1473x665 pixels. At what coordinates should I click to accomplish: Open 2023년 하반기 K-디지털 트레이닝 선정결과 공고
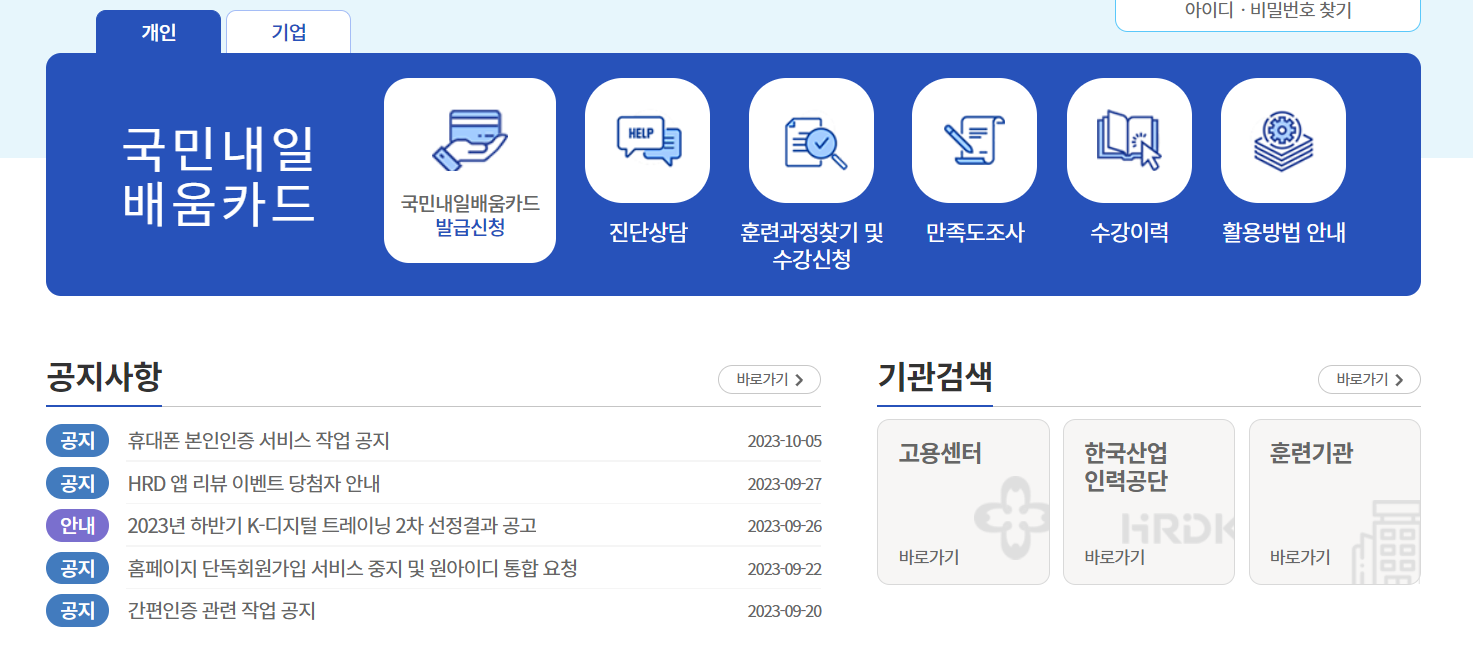point(332,526)
